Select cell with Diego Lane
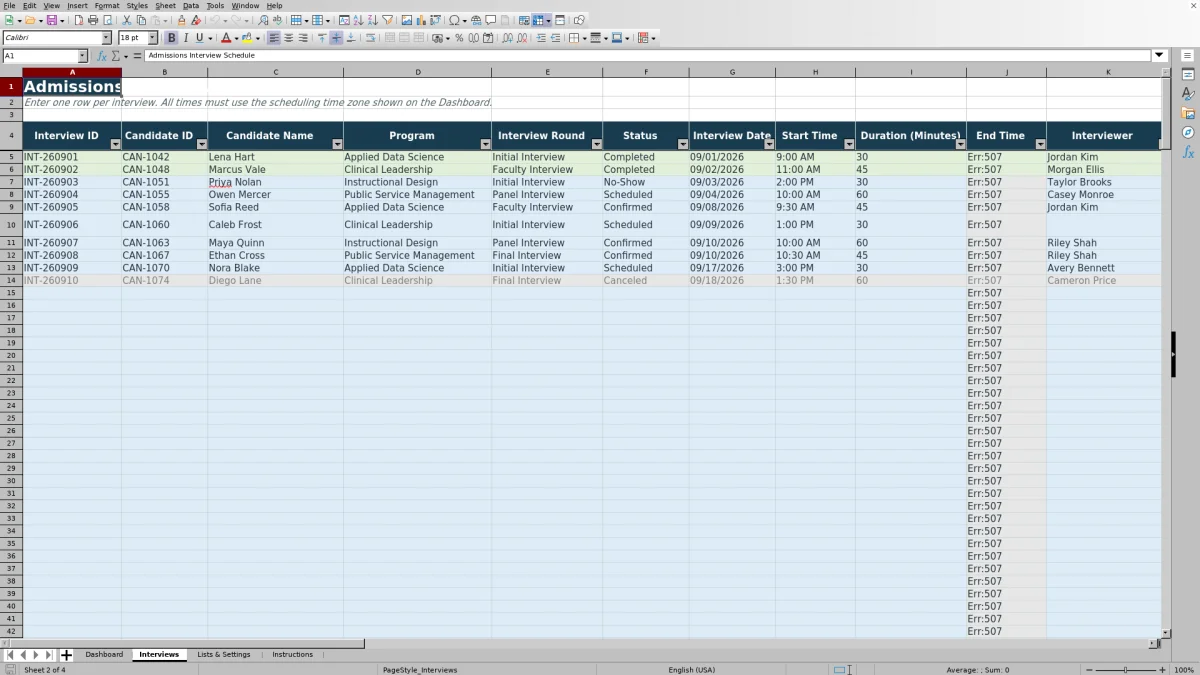1200x675 pixels. tap(275, 281)
